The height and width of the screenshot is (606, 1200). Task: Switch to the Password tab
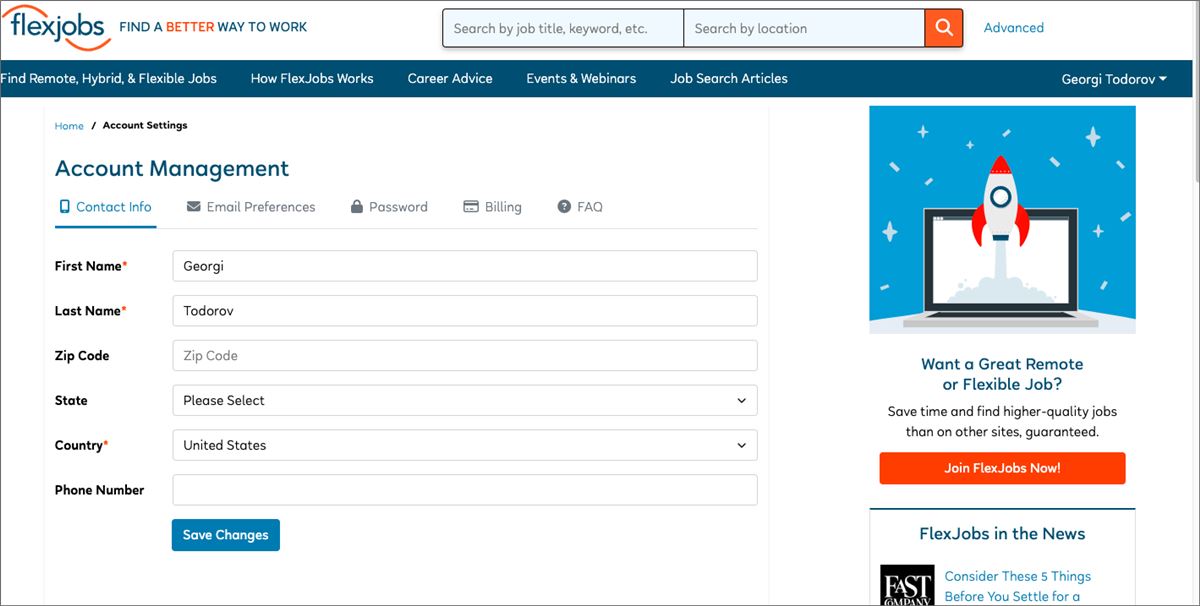(389, 207)
